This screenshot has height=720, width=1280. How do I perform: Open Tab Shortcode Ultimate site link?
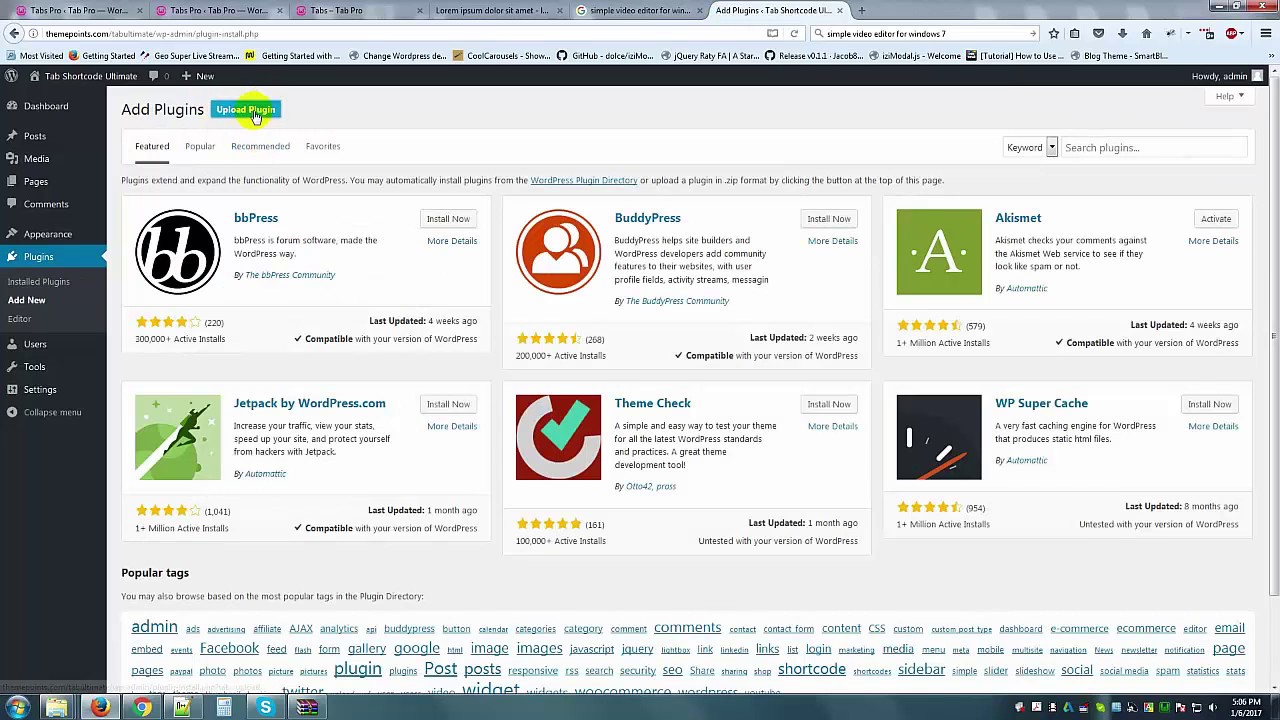(84, 76)
